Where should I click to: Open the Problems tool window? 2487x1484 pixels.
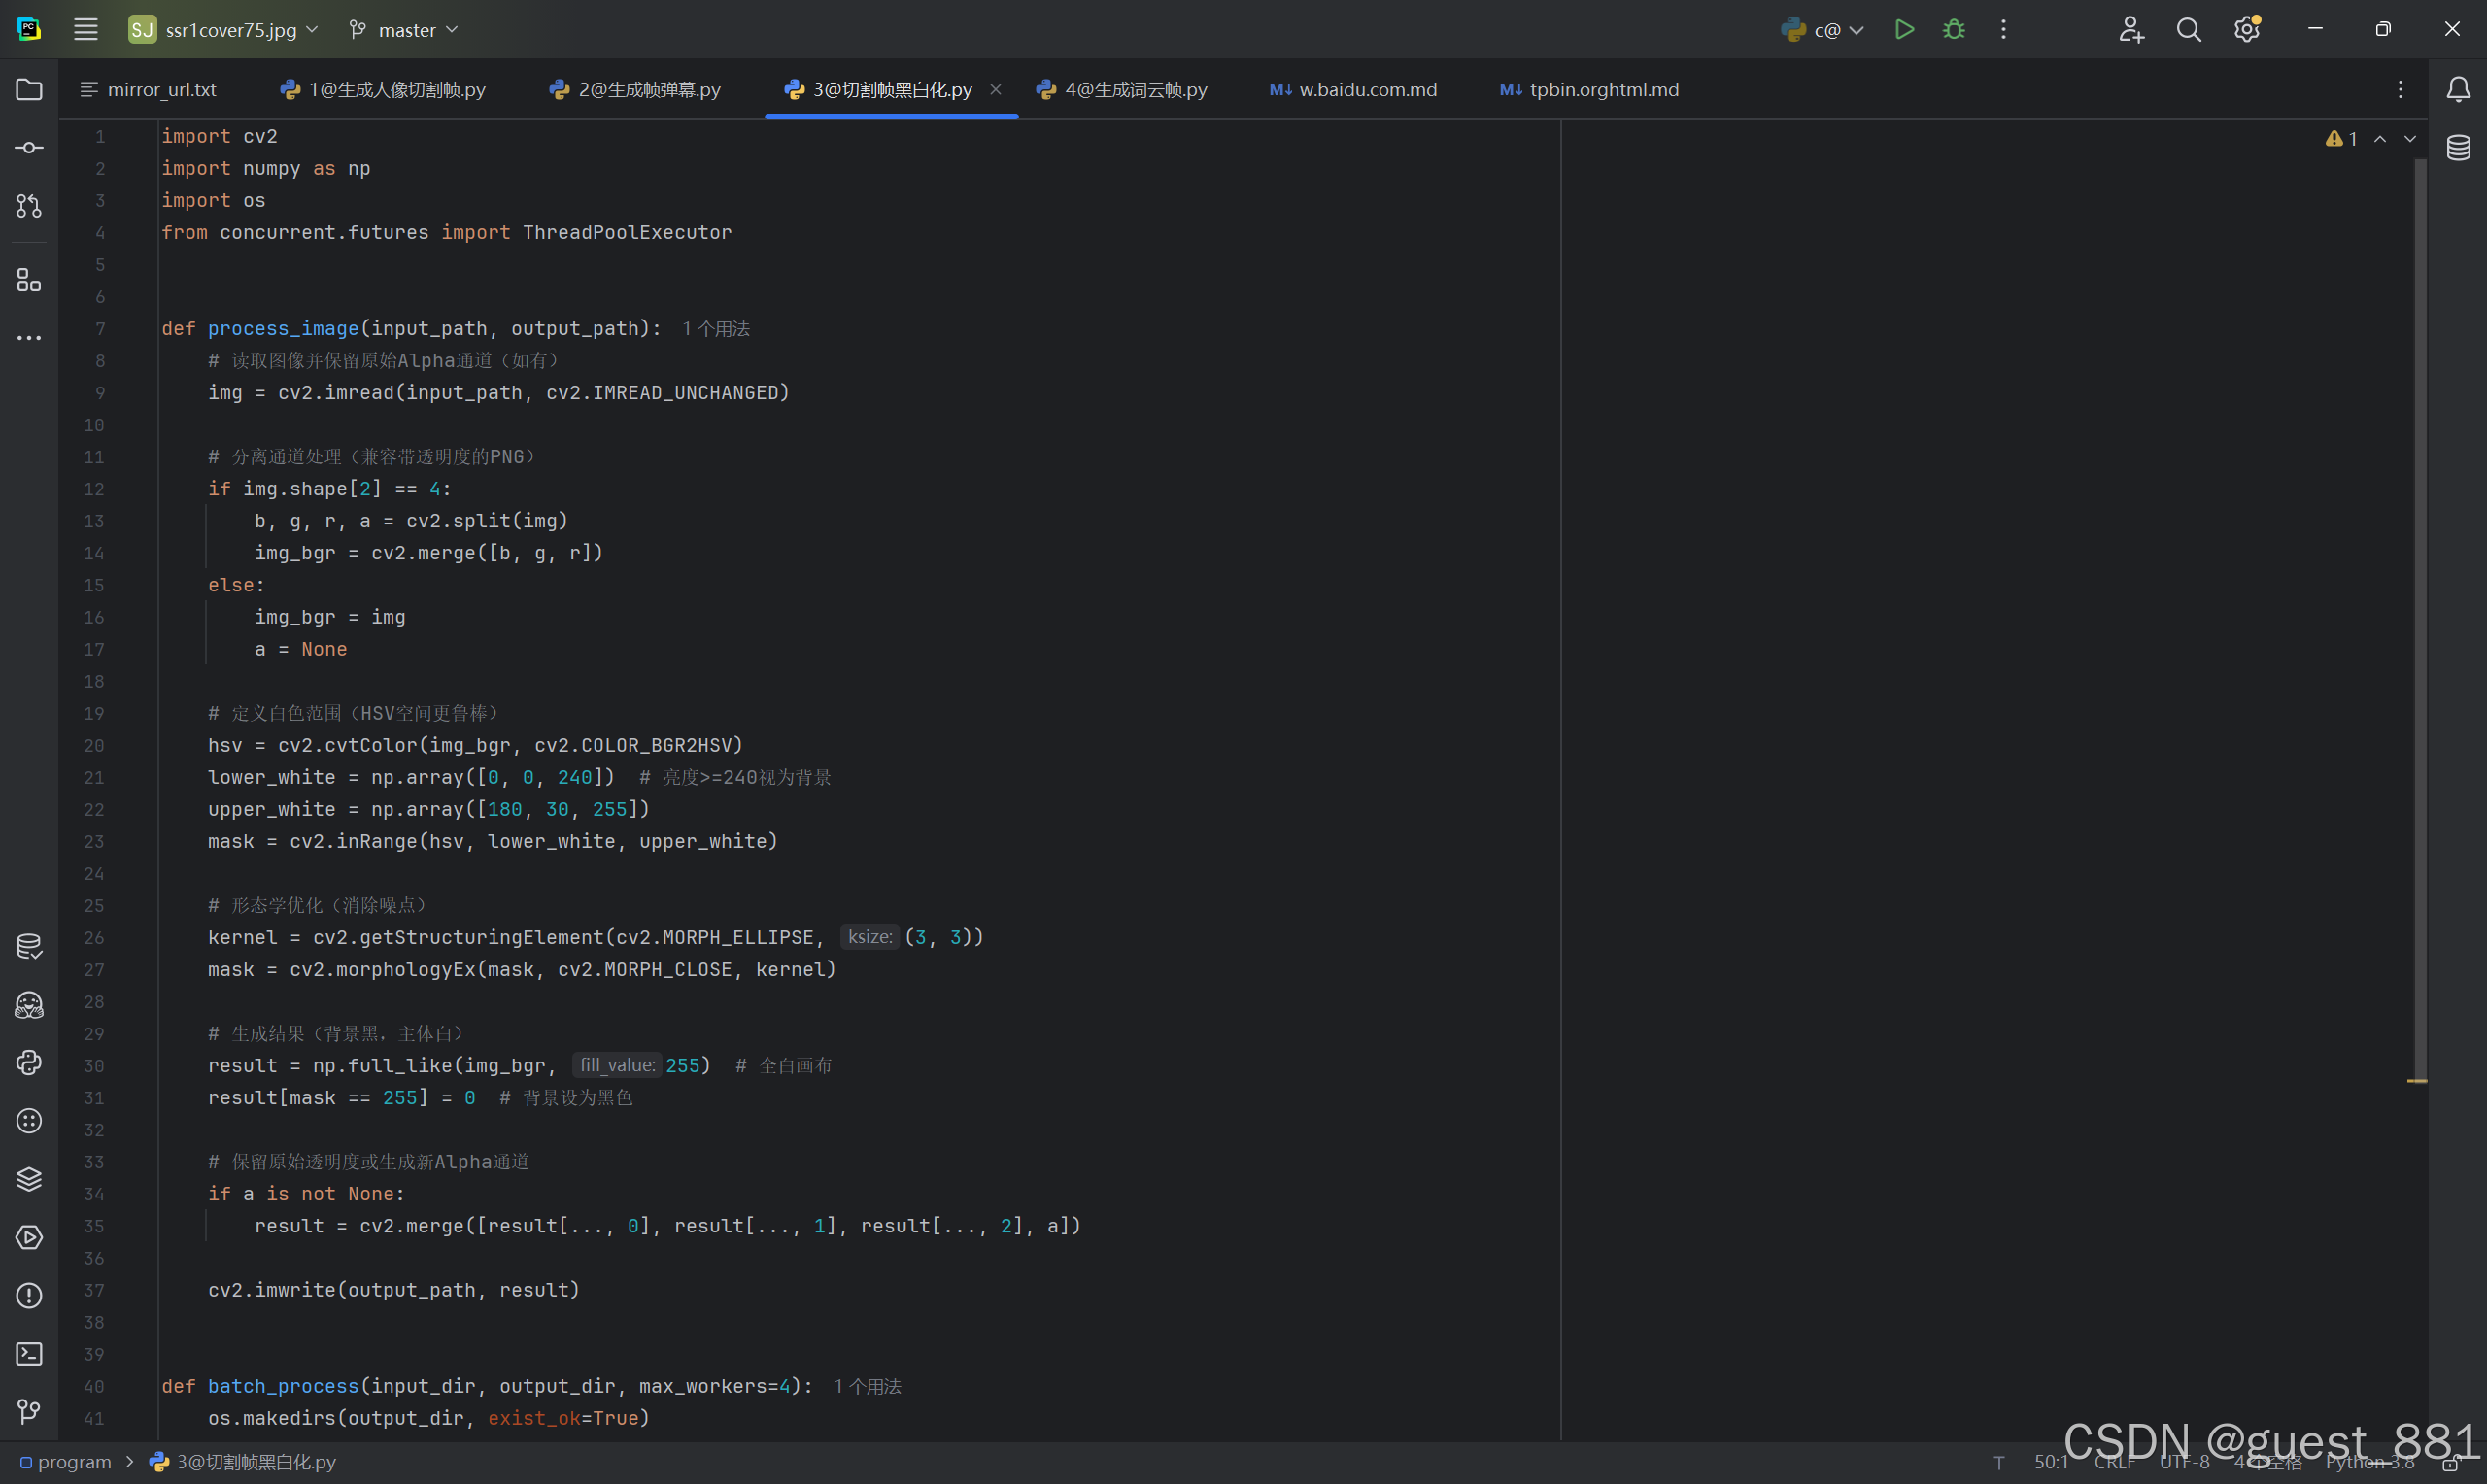[x=29, y=1295]
